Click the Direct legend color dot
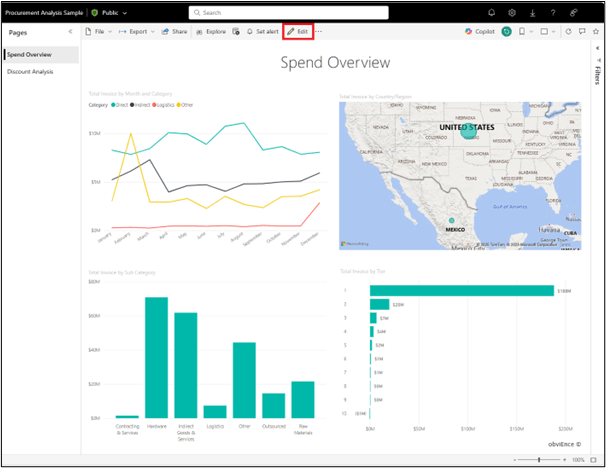The width and height of the screenshot is (606, 468). [x=113, y=105]
